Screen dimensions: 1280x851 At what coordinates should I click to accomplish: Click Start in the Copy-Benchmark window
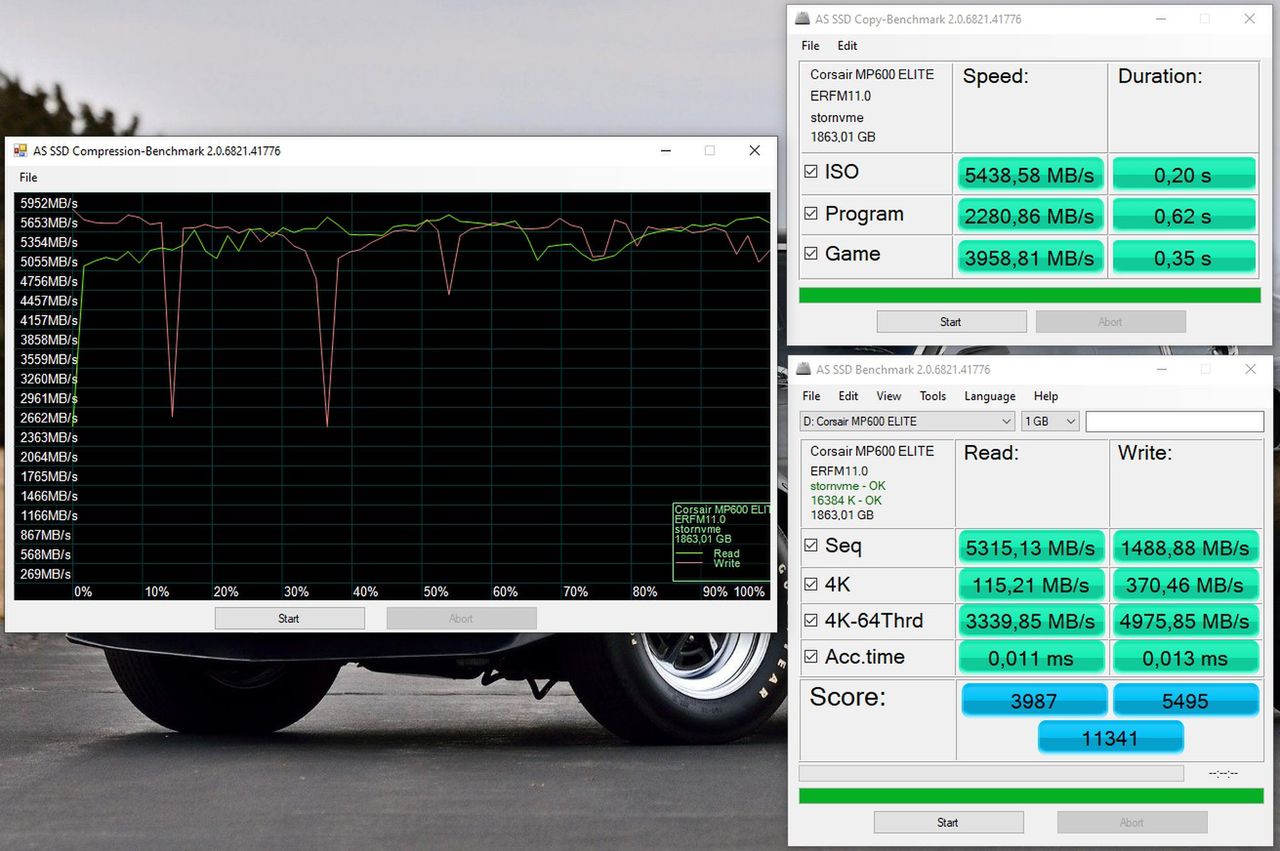tap(951, 321)
